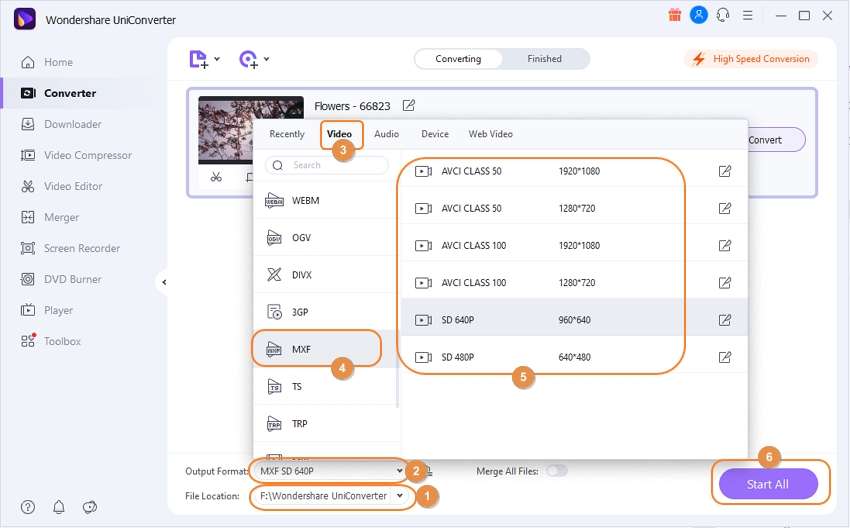Edit preset AVCI CLASS 100 1280*720
850x528 pixels.
[x=725, y=282]
